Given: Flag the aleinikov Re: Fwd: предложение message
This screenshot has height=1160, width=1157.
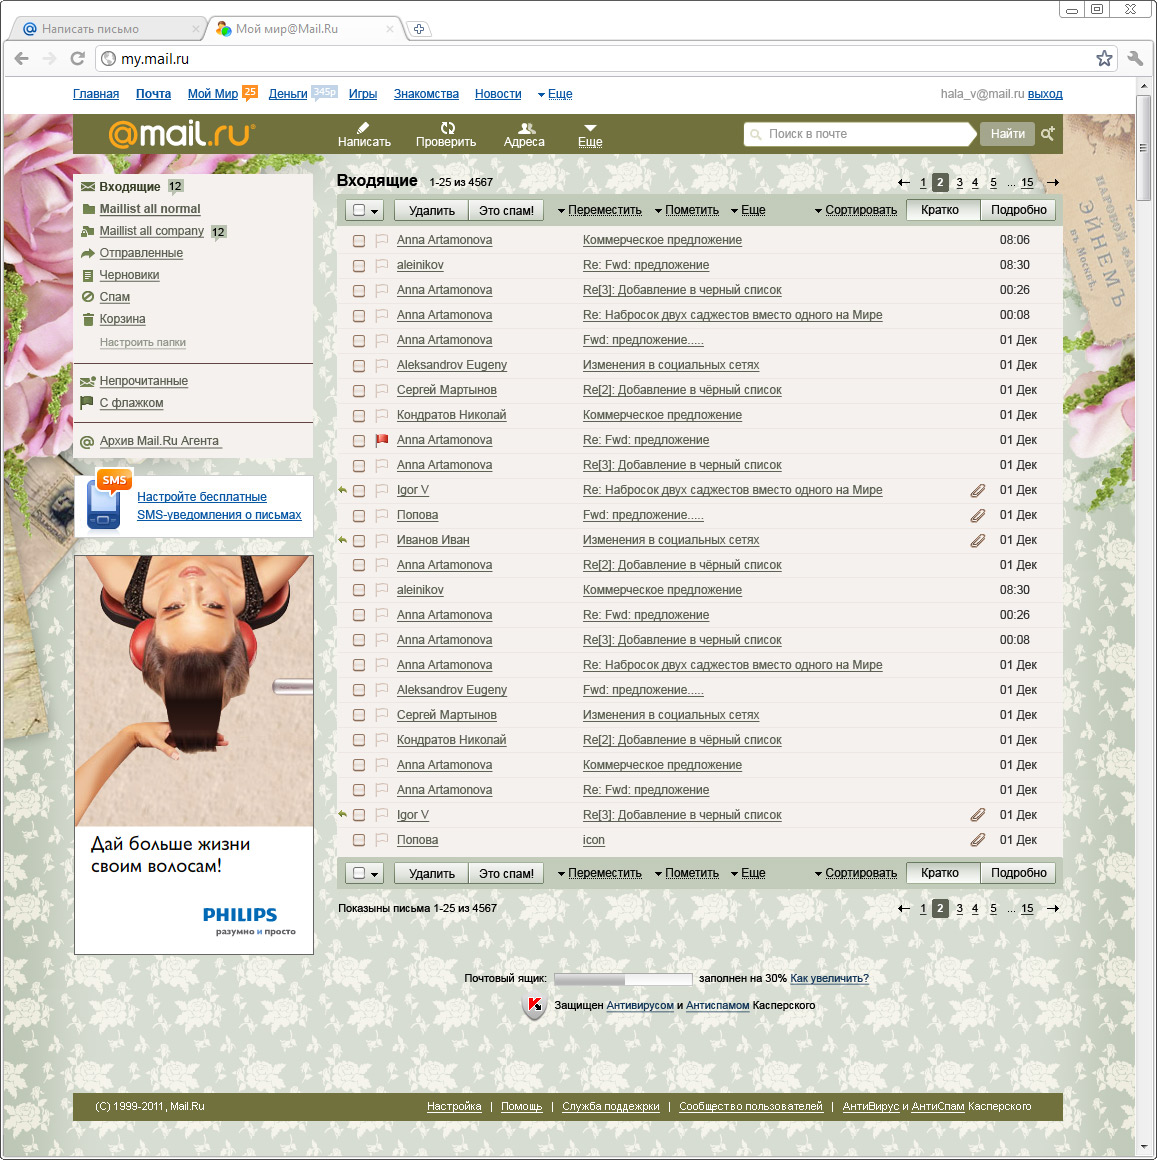Looking at the screenshot, I should 382,265.
